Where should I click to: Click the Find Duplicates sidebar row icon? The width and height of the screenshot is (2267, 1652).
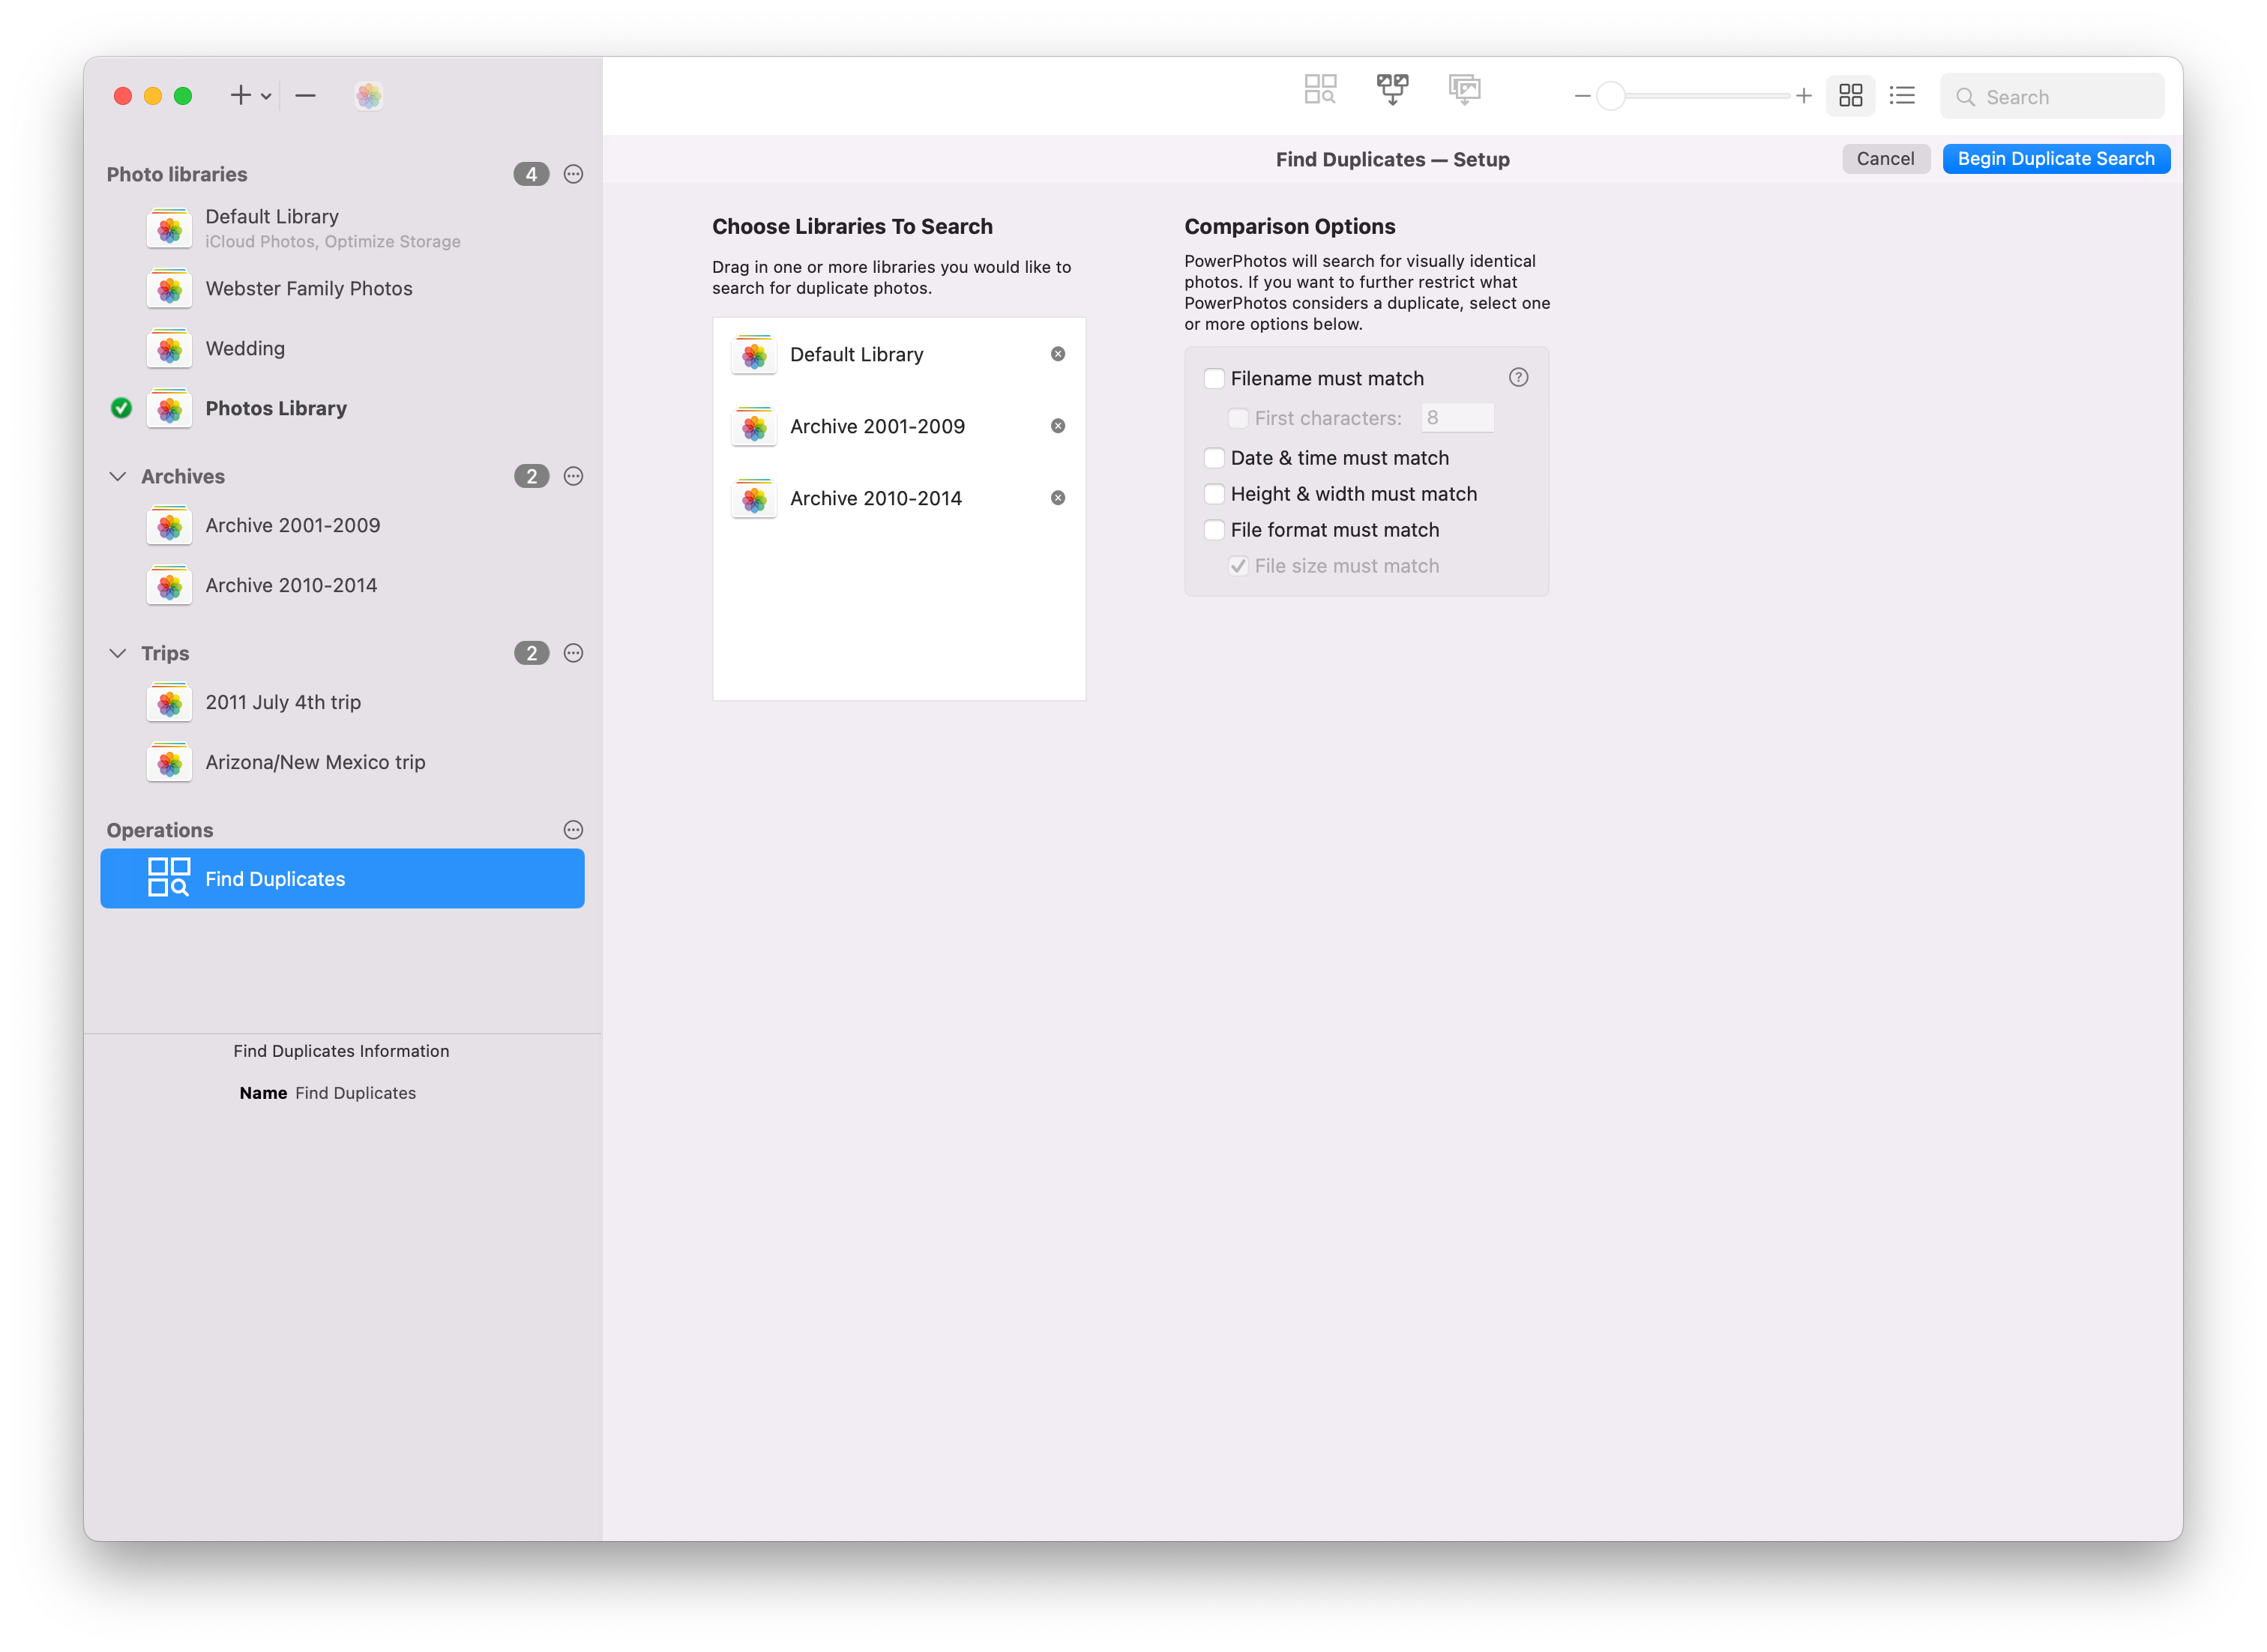168,879
